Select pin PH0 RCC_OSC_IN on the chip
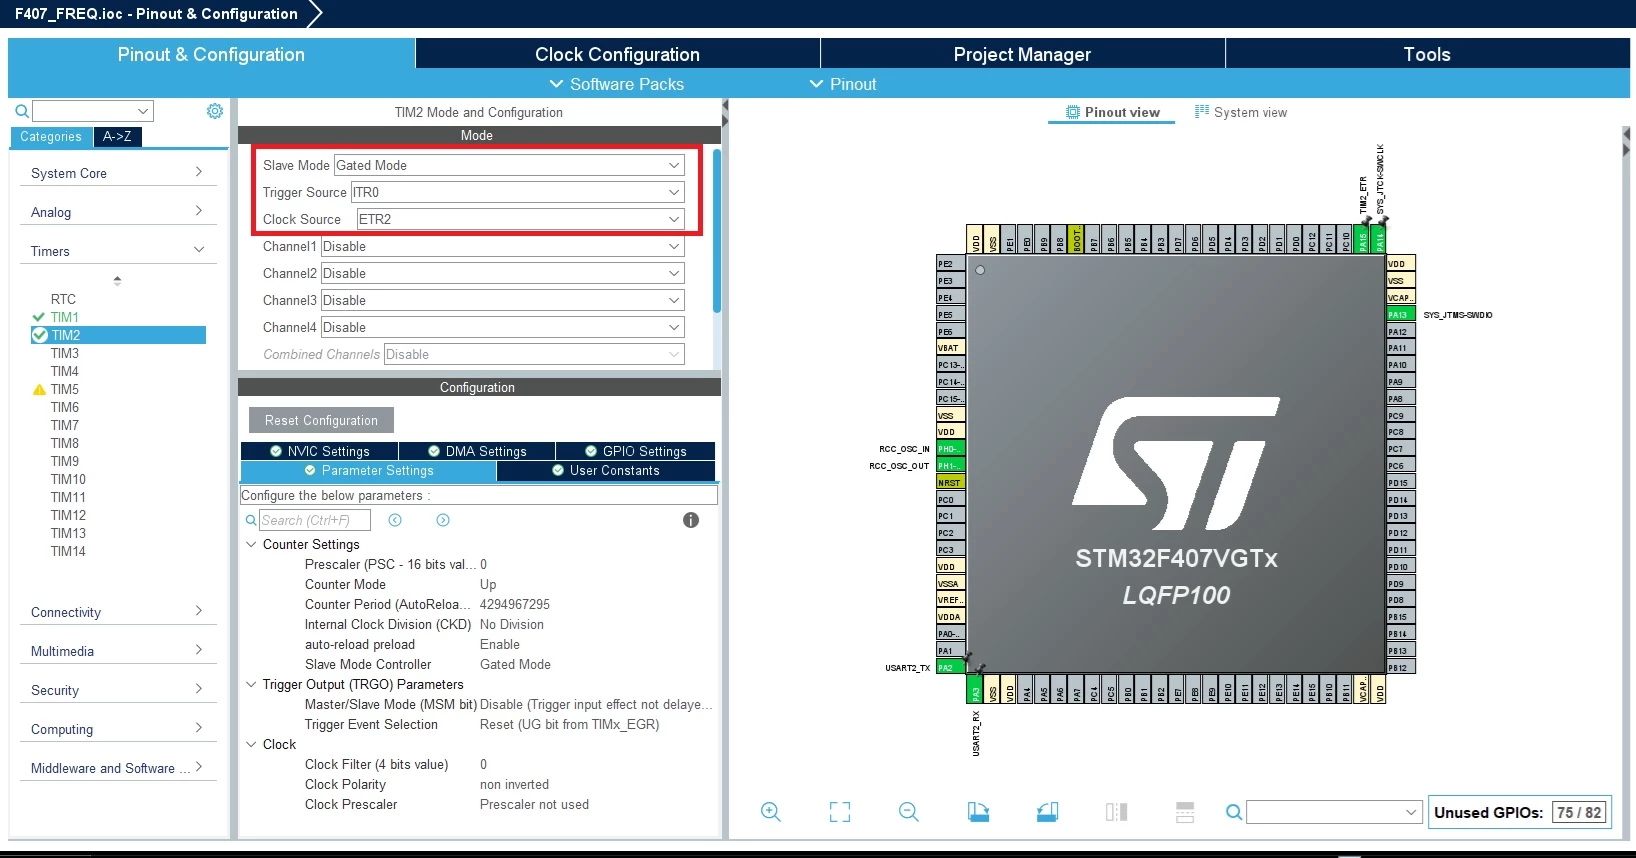The height and width of the screenshot is (858, 1636). coord(951,449)
